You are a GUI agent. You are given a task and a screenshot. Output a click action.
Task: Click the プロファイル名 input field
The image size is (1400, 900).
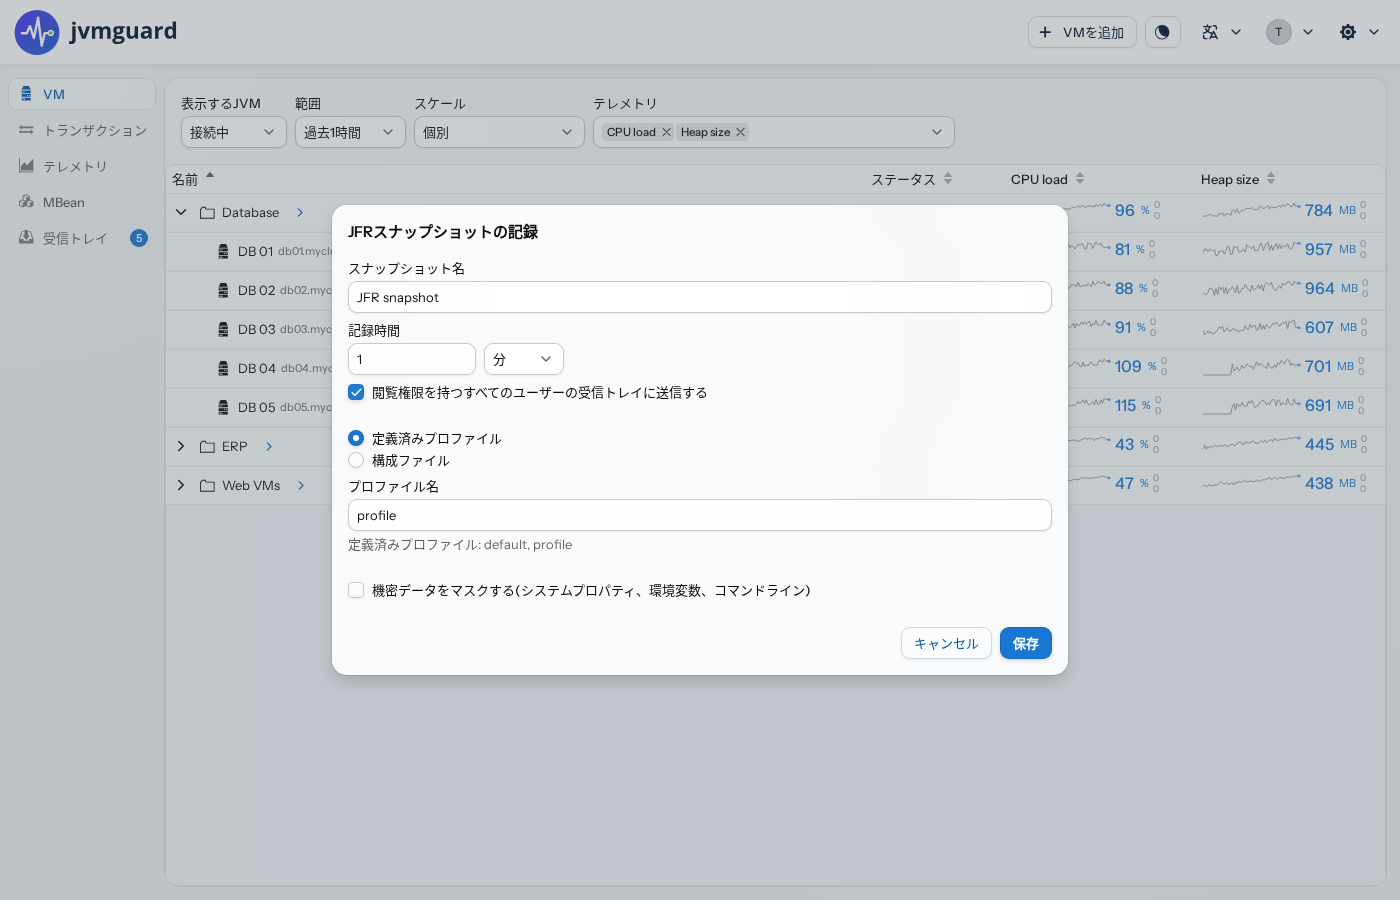pos(700,515)
